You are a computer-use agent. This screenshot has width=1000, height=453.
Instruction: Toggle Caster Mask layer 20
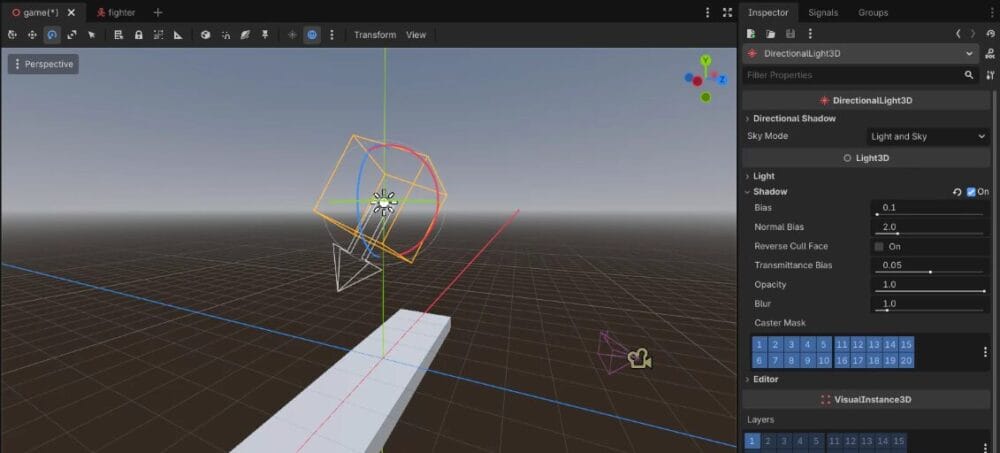(x=906, y=360)
